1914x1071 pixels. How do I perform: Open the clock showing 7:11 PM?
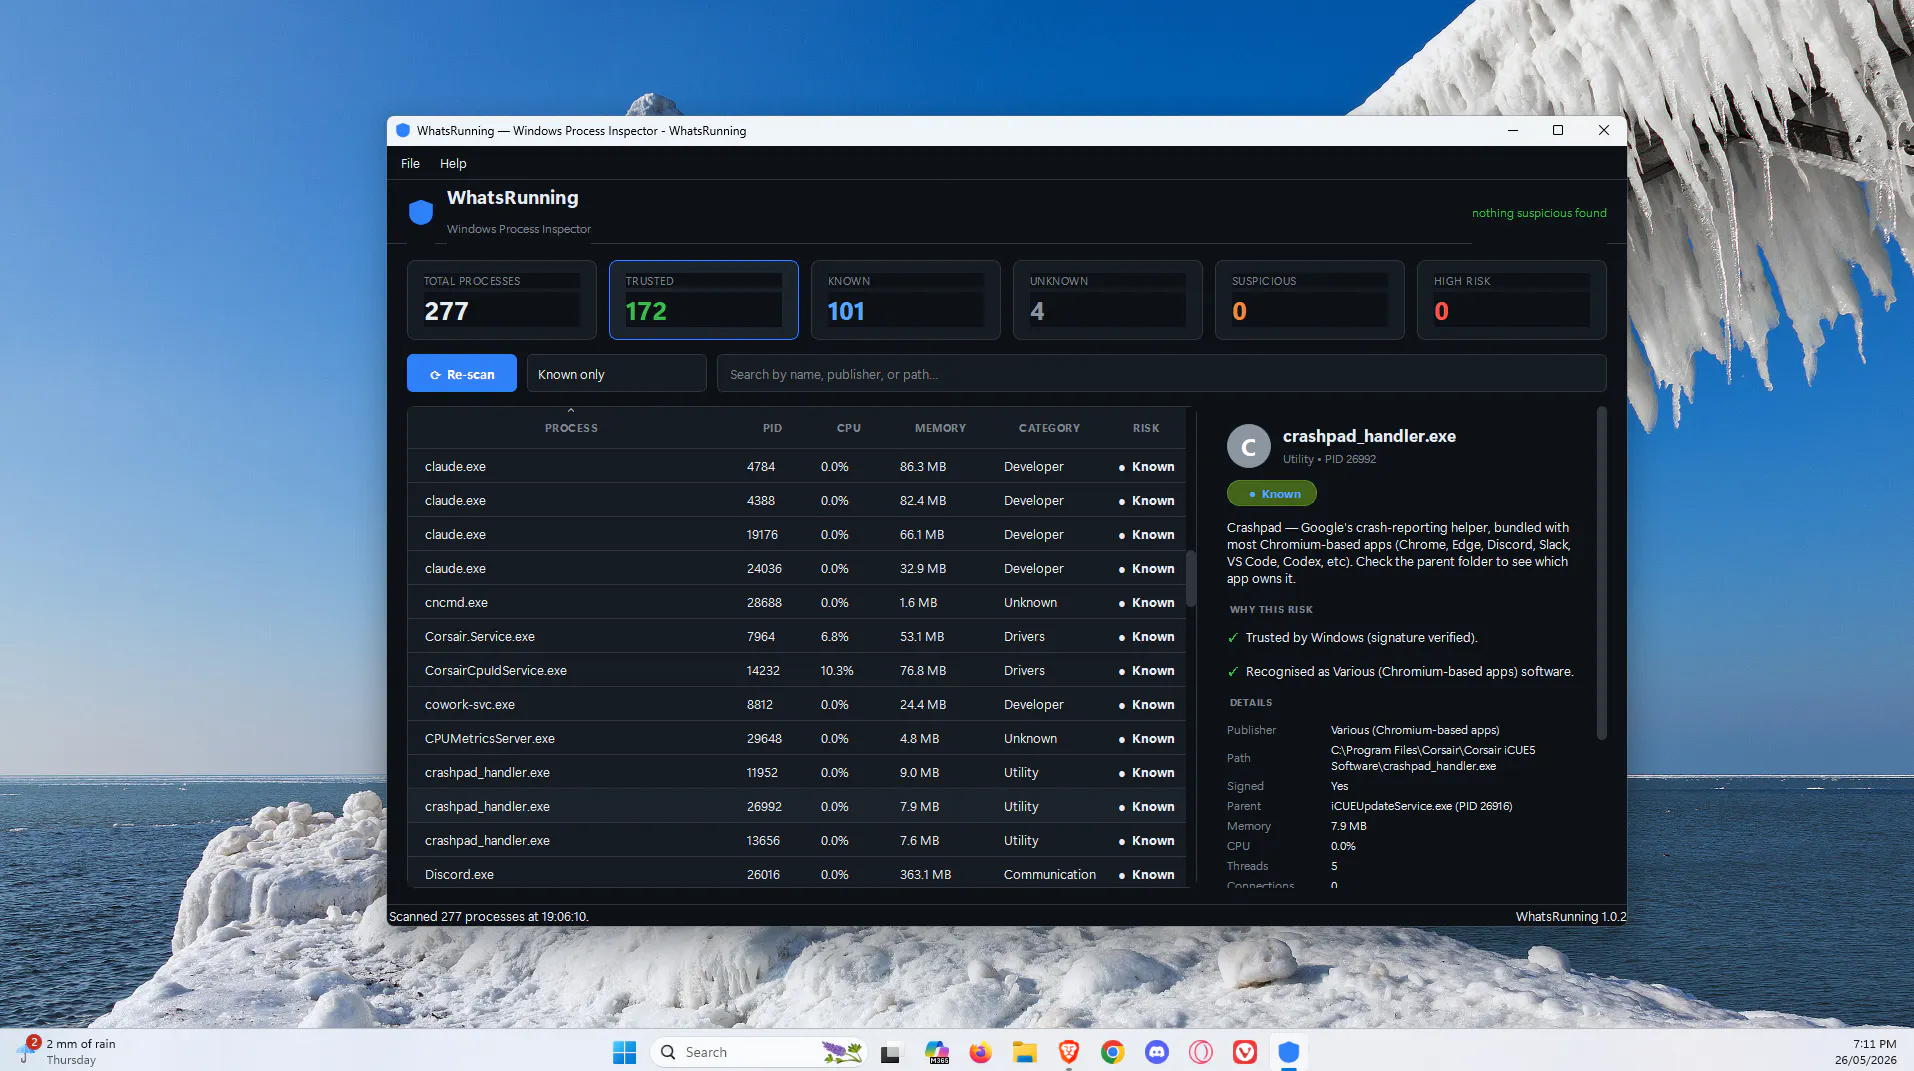point(1865,1051)
